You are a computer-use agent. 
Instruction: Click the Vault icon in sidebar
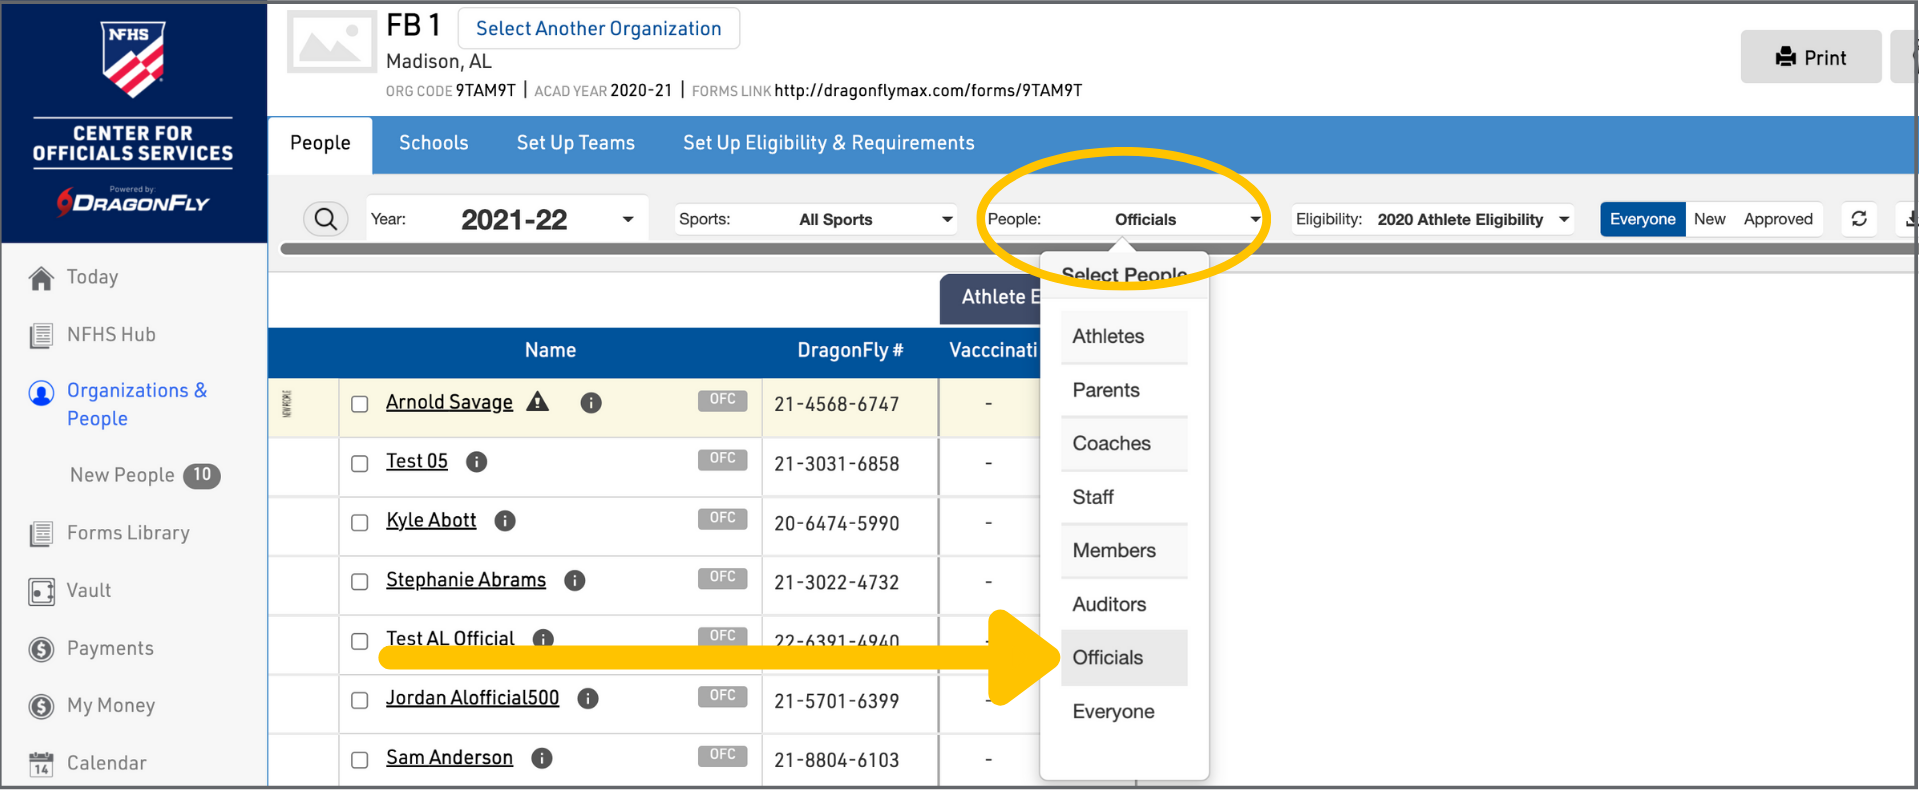[x=41, y=592]
